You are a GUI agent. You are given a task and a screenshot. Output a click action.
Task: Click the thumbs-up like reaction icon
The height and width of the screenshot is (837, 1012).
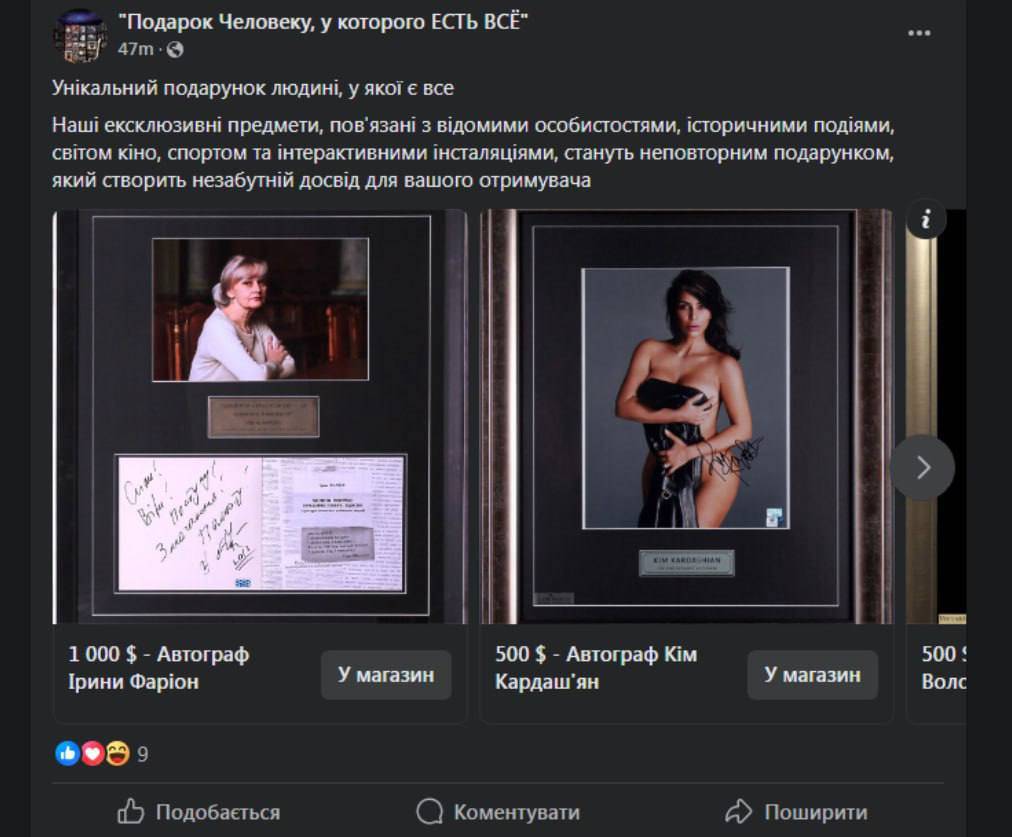(67, 753)
